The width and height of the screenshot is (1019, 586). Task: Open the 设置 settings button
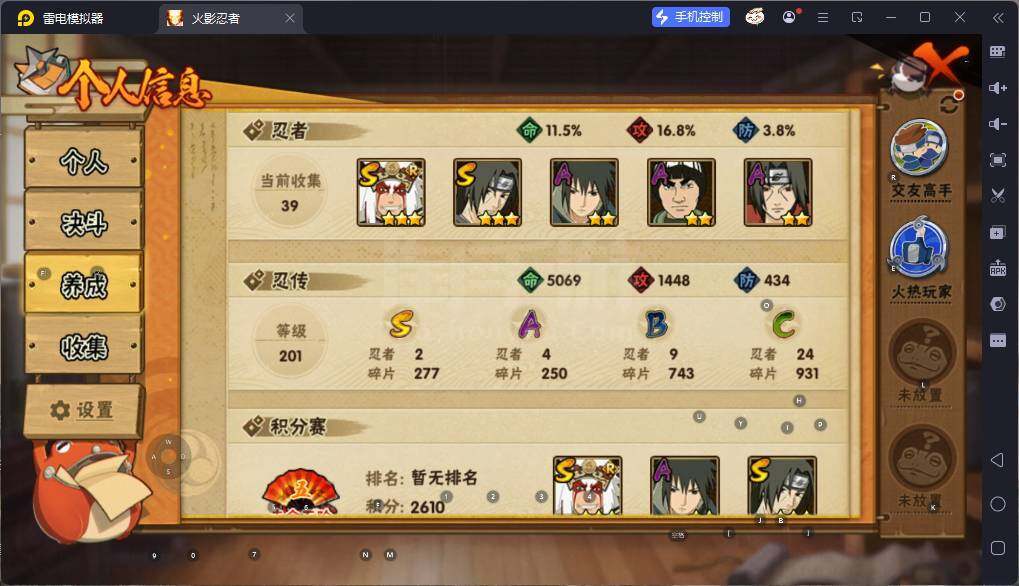coord(83,410)
